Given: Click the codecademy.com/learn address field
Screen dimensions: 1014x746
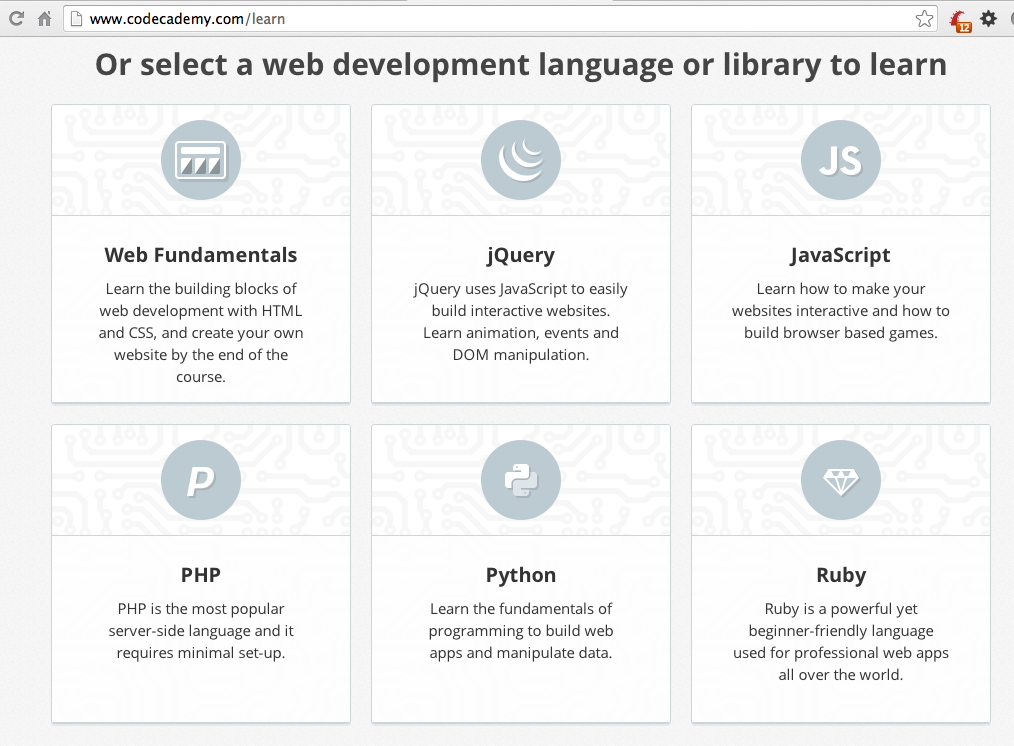Looking at the screenshot, I should (x=500, y=19).
